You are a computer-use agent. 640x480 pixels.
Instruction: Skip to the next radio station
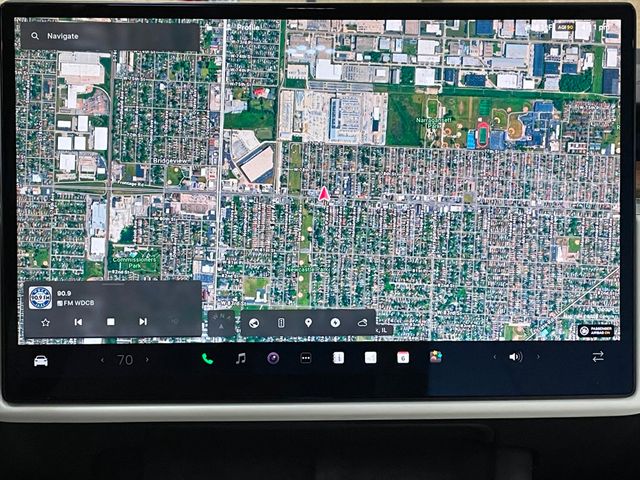[x=143, y=322]
